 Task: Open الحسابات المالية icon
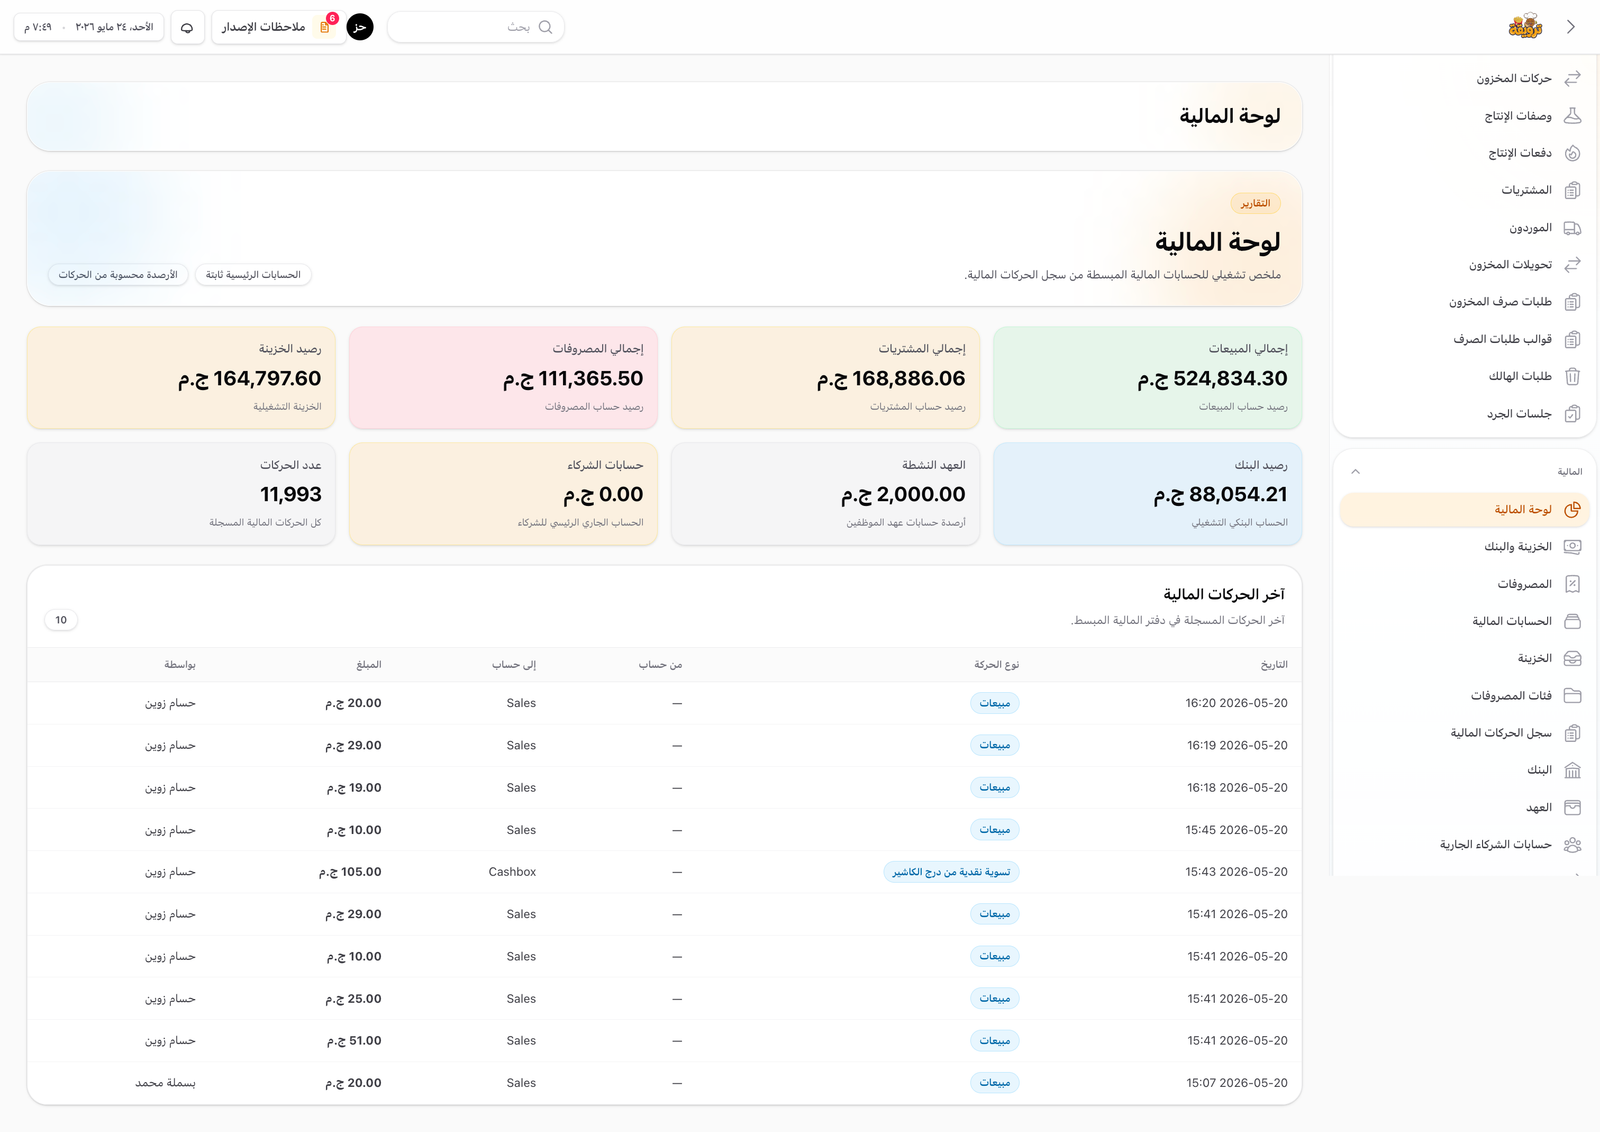pyautogui.click(x=1572, y=621)
